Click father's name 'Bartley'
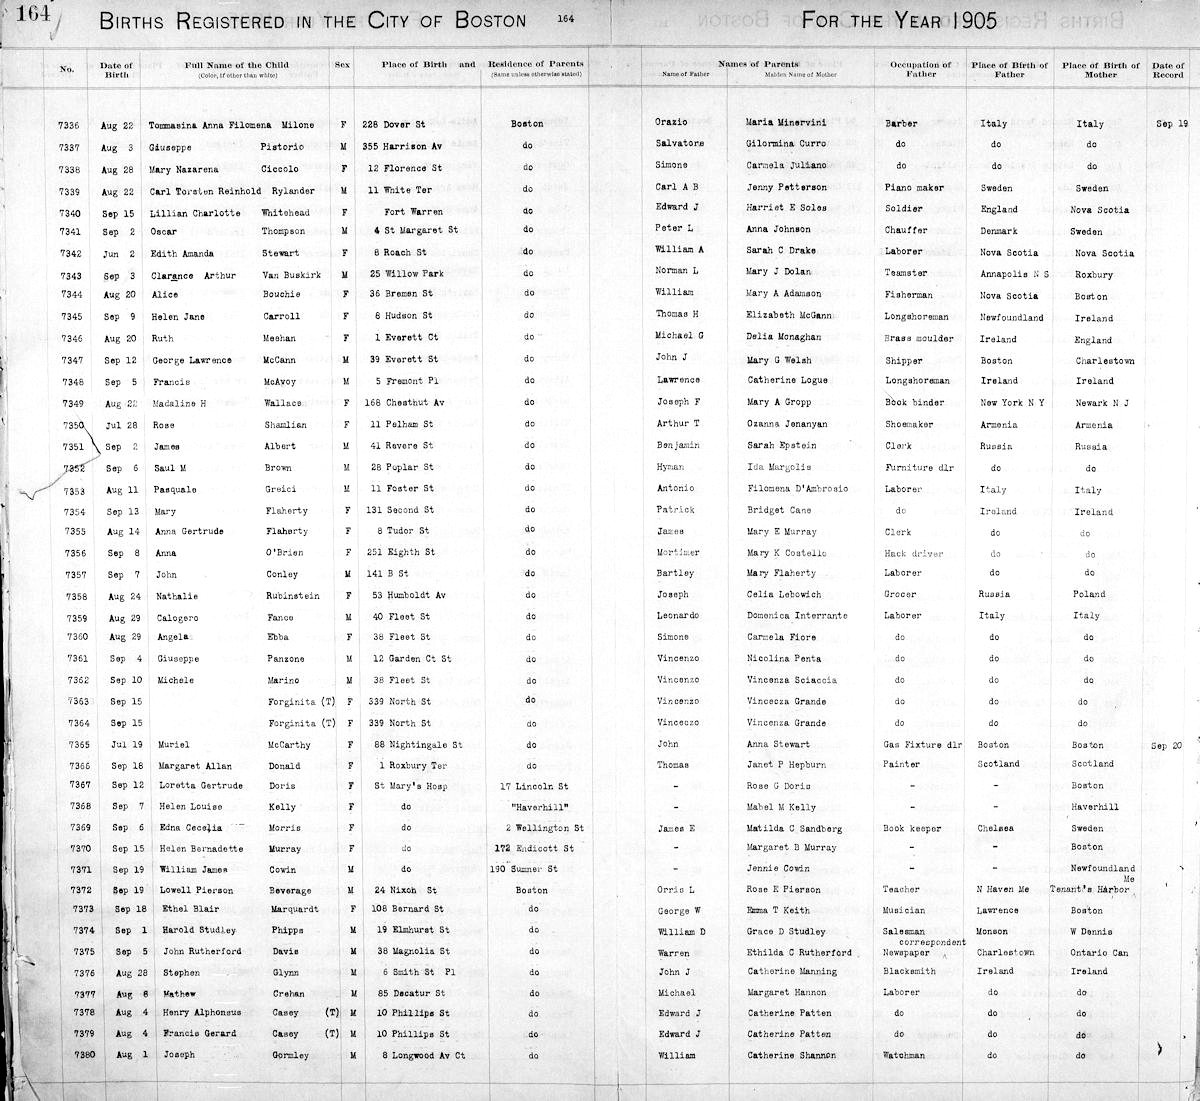 pyautogui.click(x=675, y=573)
